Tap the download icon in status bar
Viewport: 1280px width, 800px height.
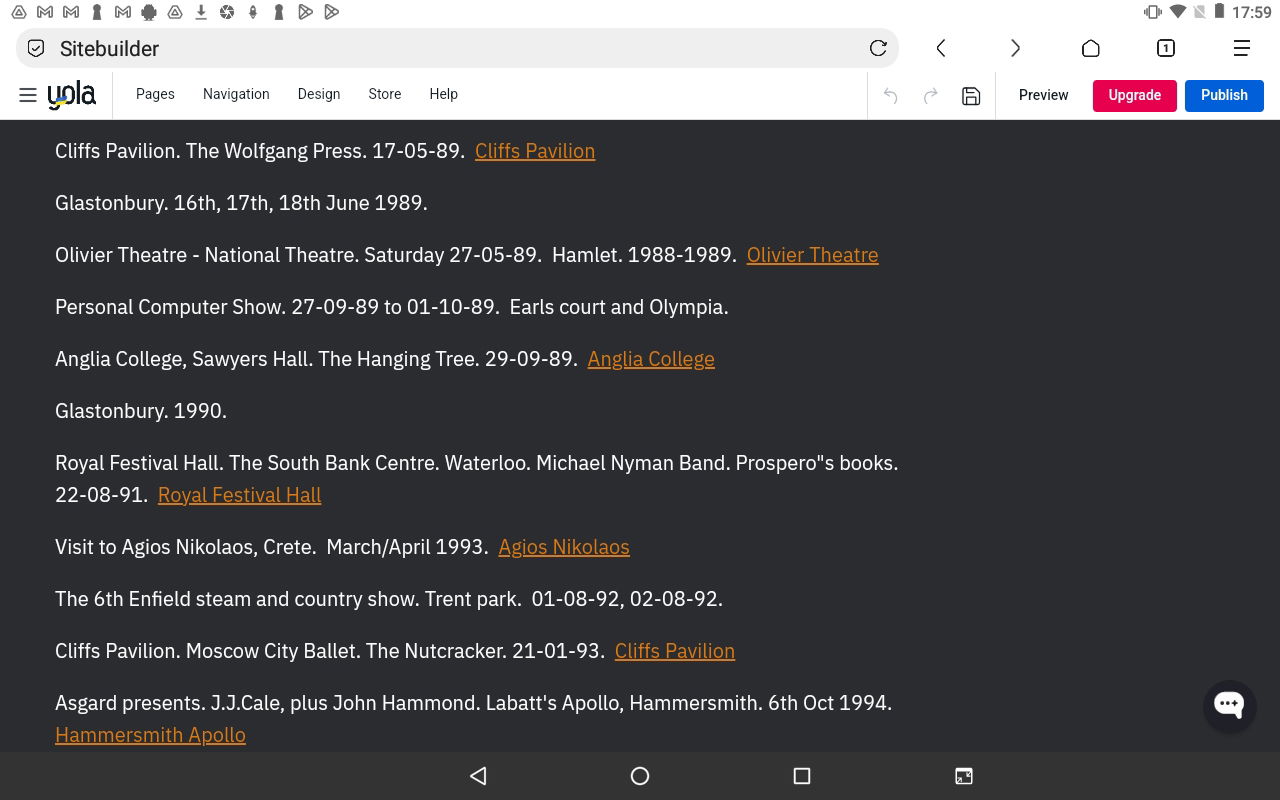(x=201, y=12)
